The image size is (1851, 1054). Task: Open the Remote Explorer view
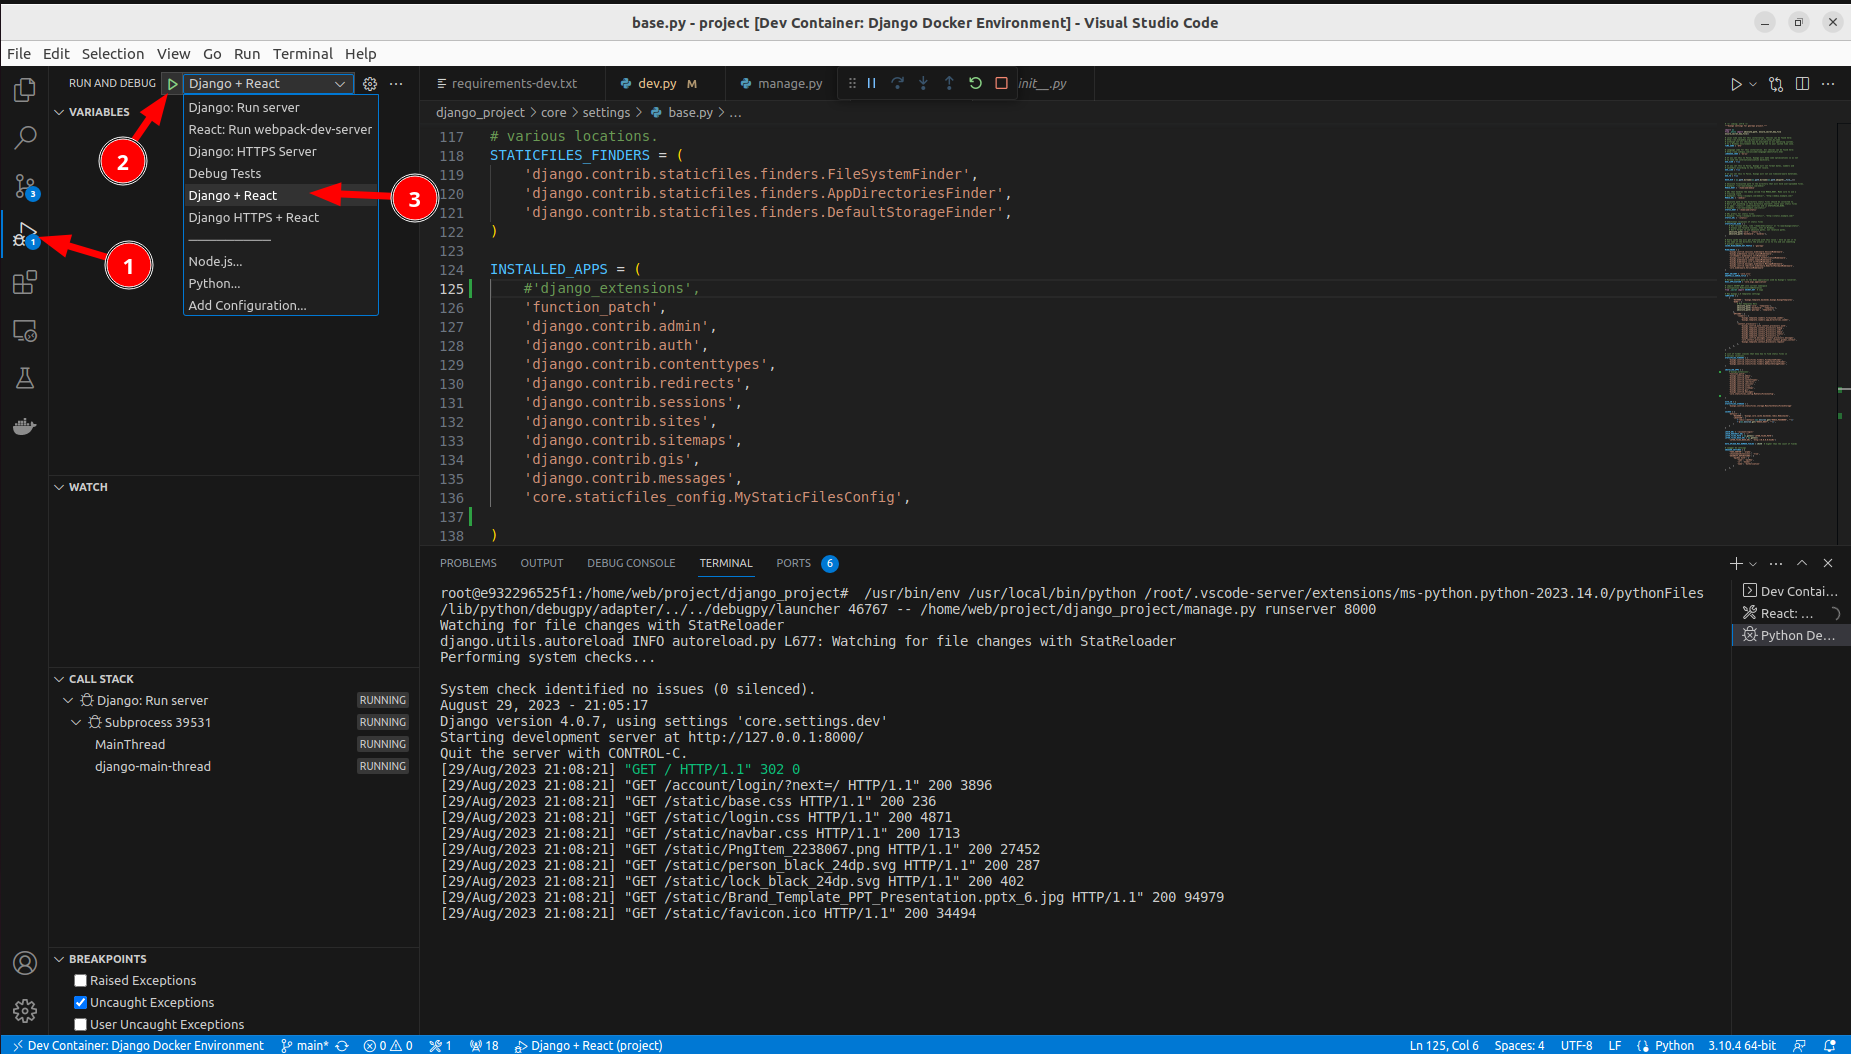pyautogui.click(x=25, y=331)
